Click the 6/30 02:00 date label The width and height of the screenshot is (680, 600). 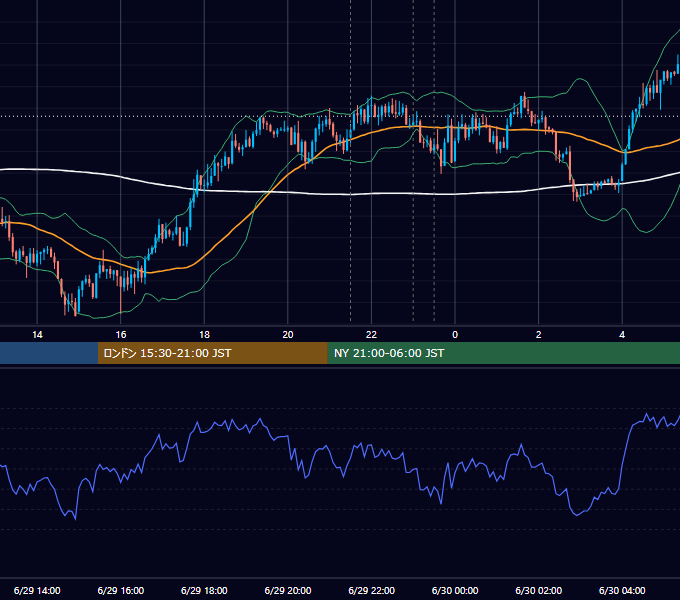click(x=539, y=590)
